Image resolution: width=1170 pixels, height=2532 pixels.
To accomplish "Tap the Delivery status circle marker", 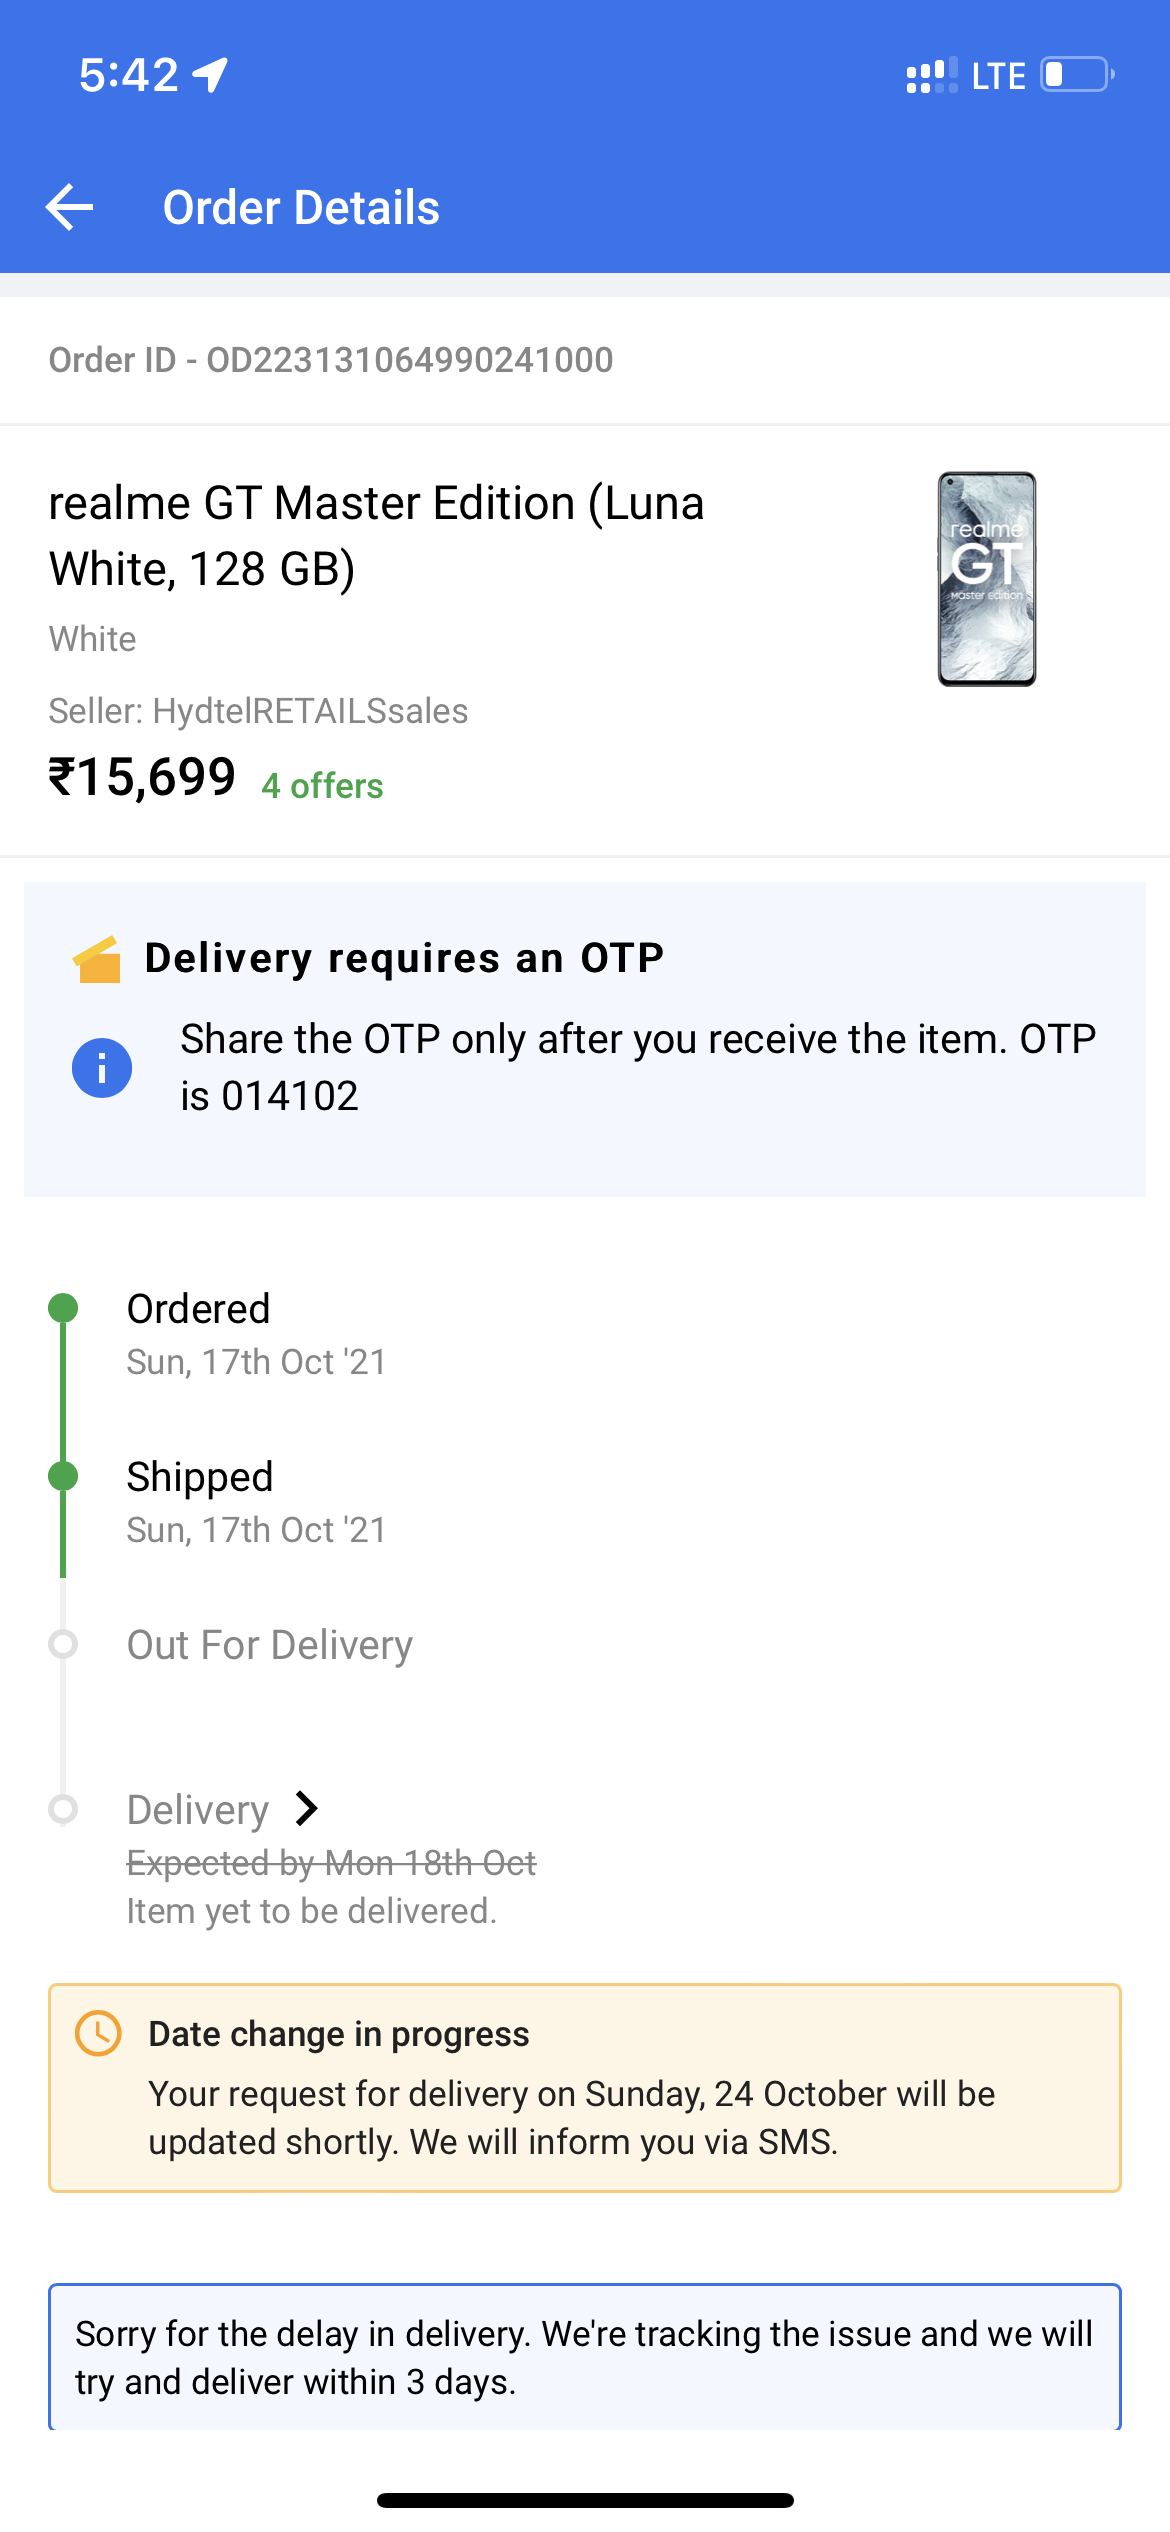I will tap(63, 1809).
